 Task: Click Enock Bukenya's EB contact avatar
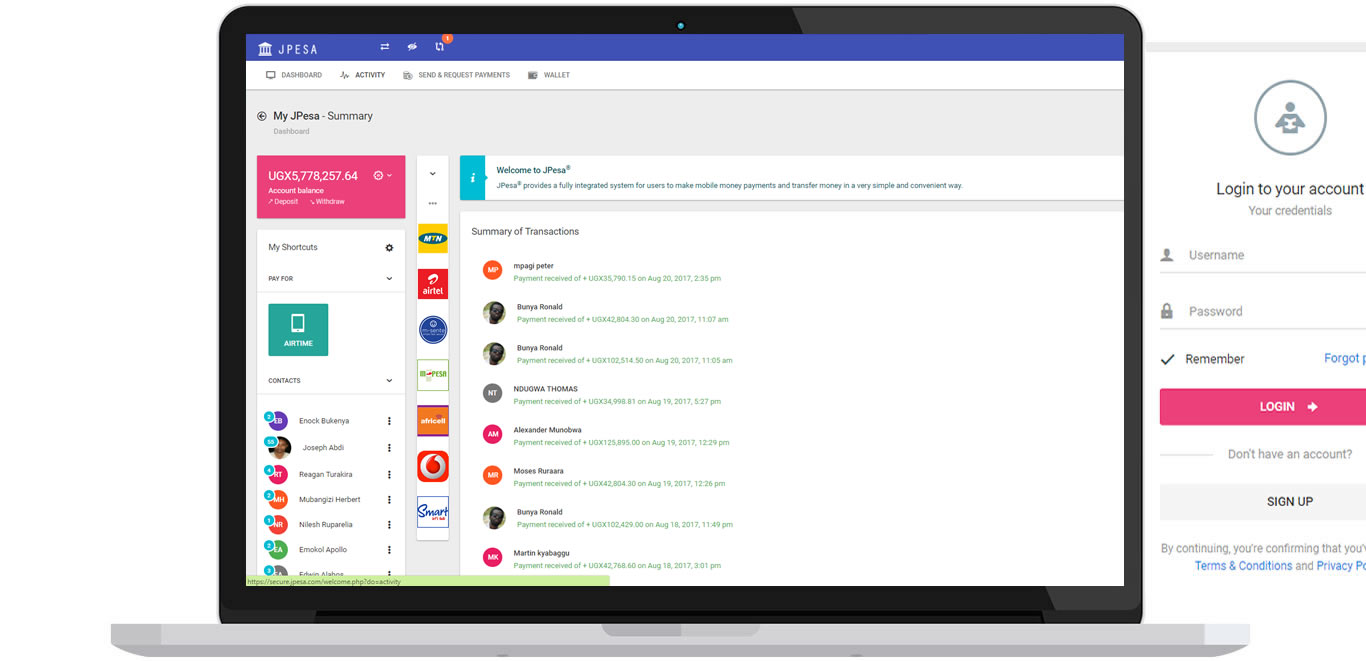pos(278,421)
